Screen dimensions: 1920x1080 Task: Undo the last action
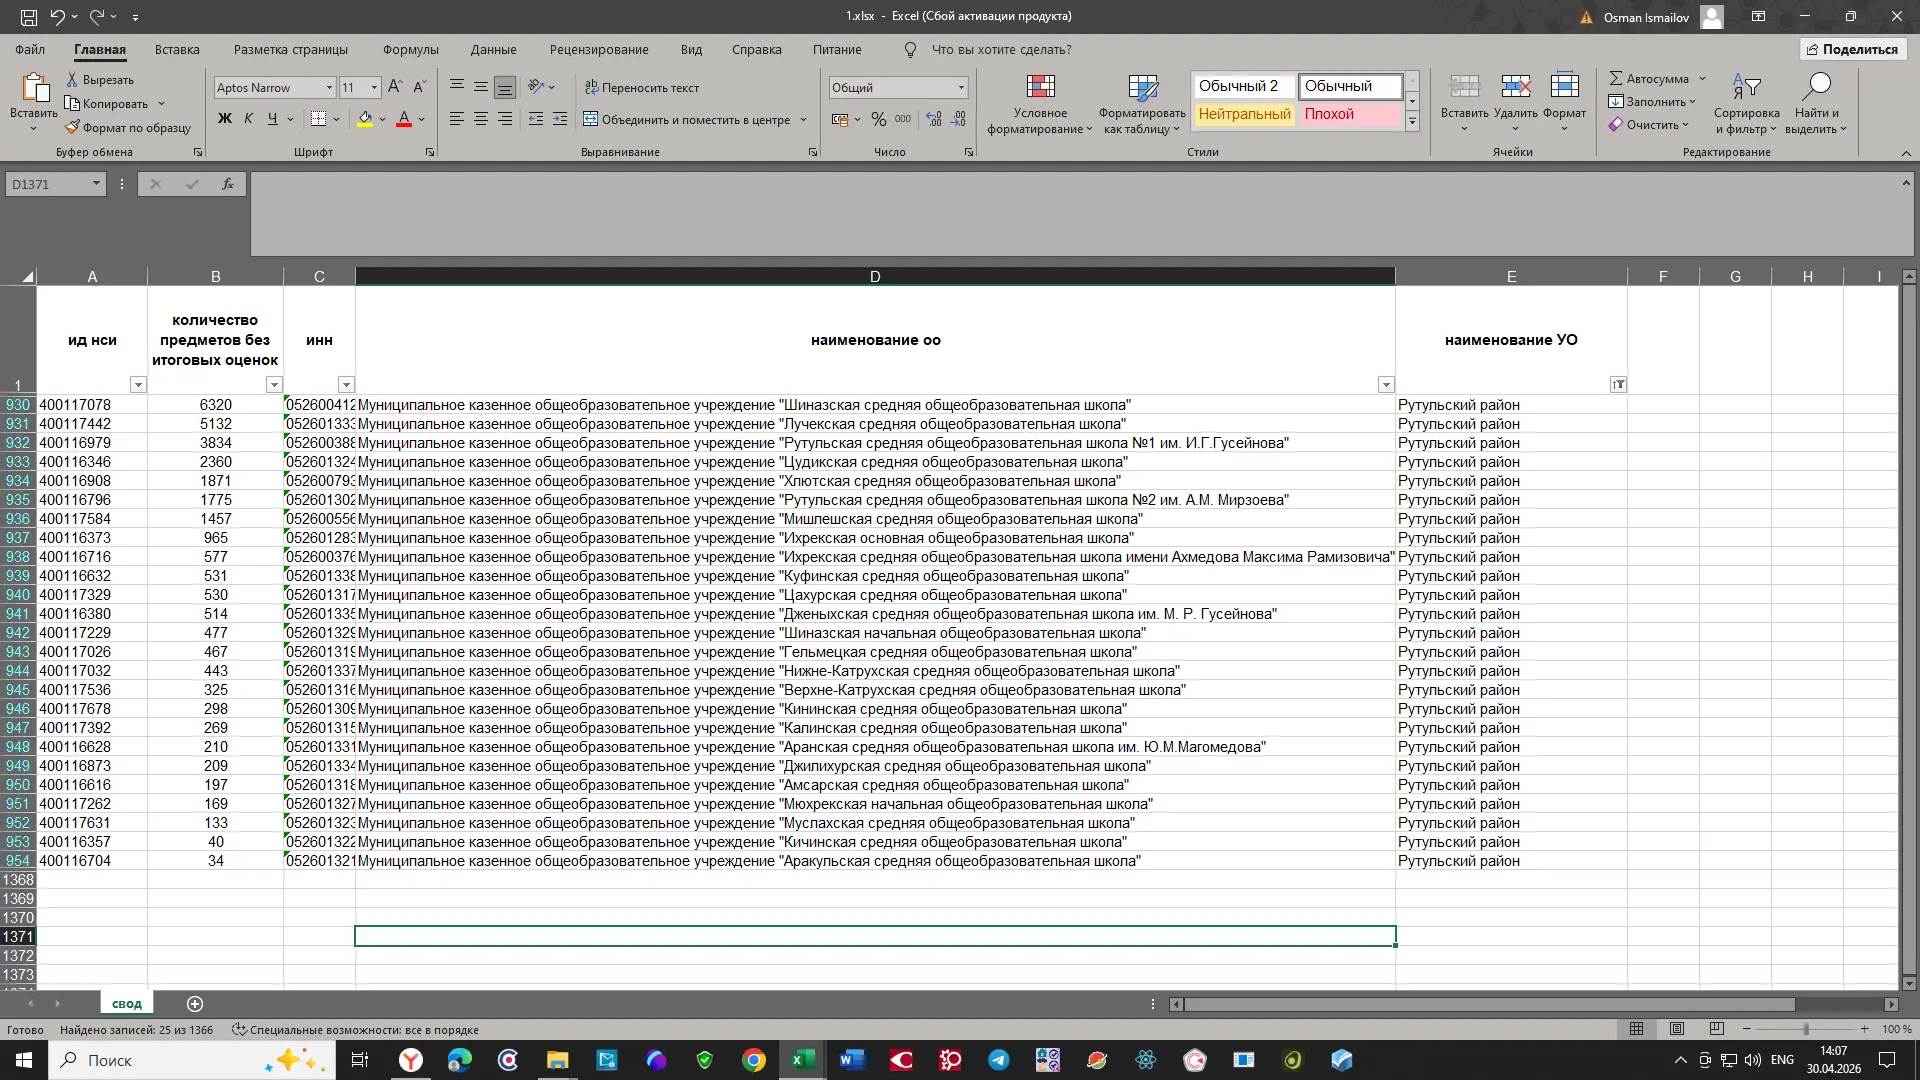click(x=57, y=17)
